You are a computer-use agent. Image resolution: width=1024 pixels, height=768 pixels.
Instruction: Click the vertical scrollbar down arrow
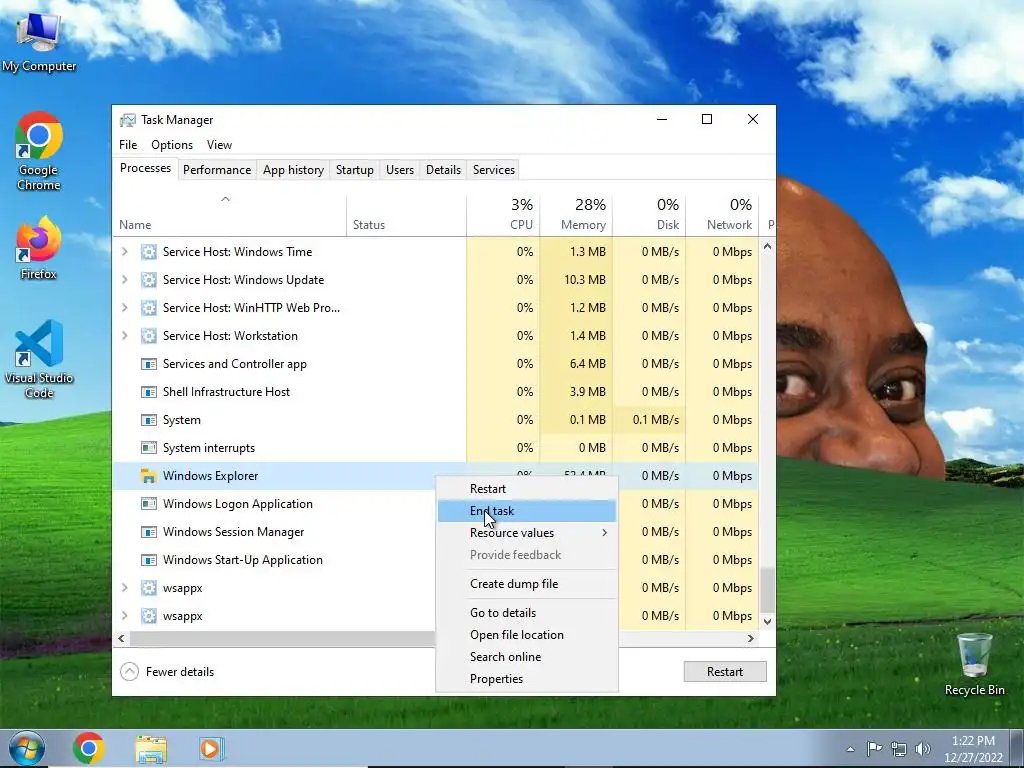(x=767, y=622)
